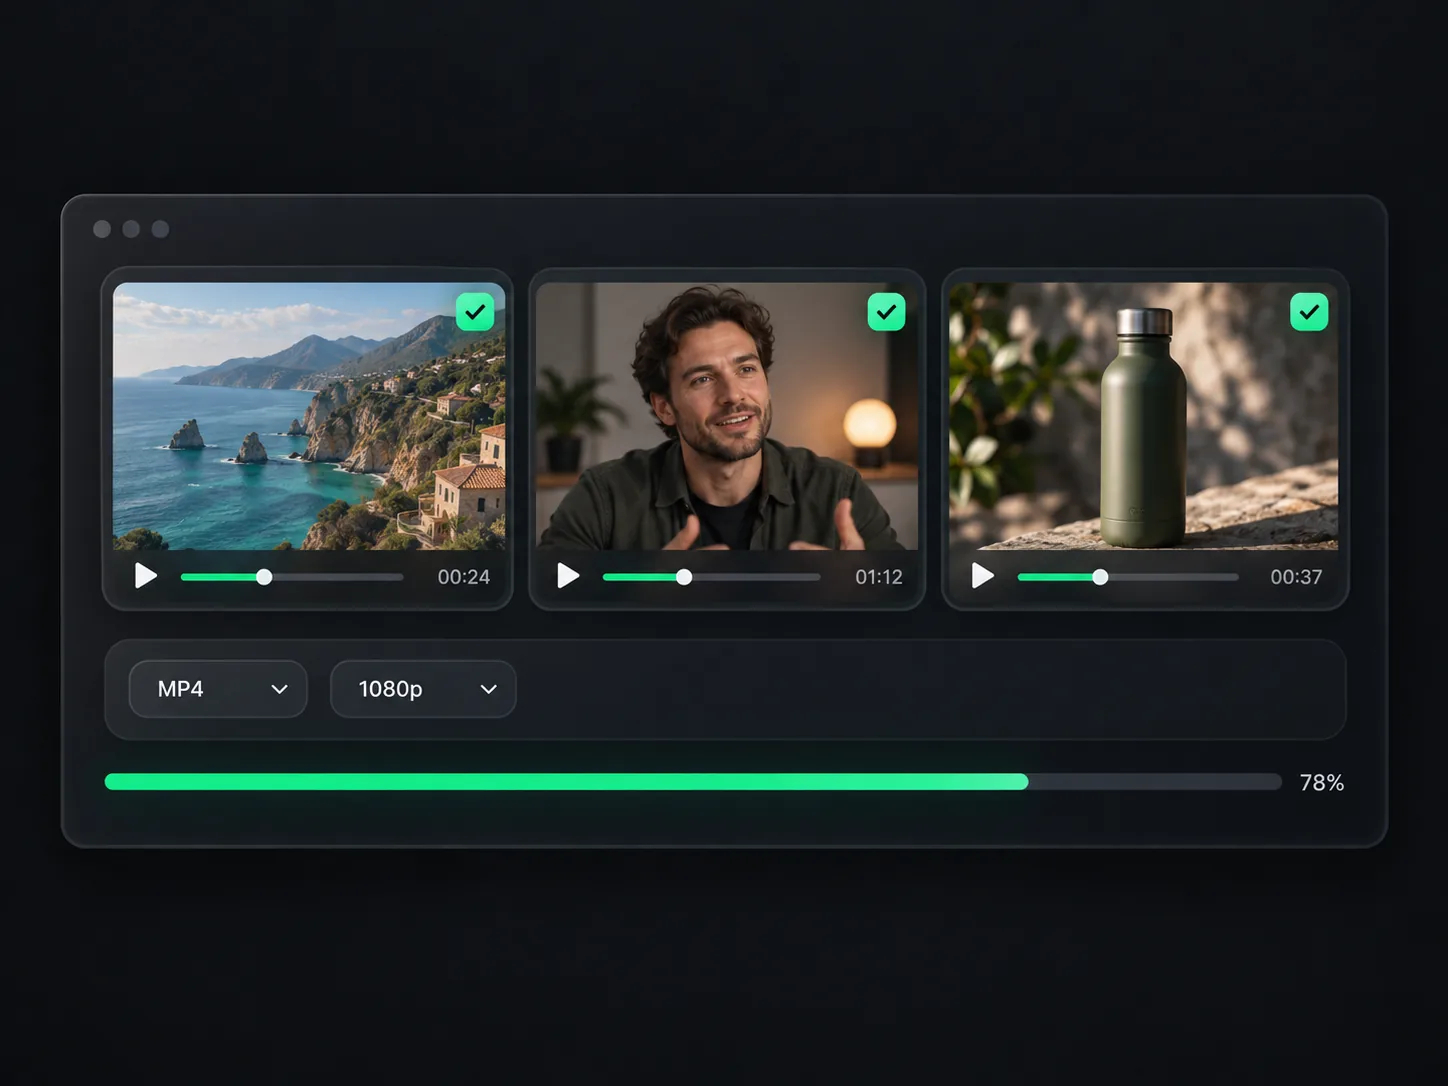Image resolution: width=1448 pixels, height=1086 pixels.
Task: Seek the bottle video timeline slider
Action: point(1128,577)
